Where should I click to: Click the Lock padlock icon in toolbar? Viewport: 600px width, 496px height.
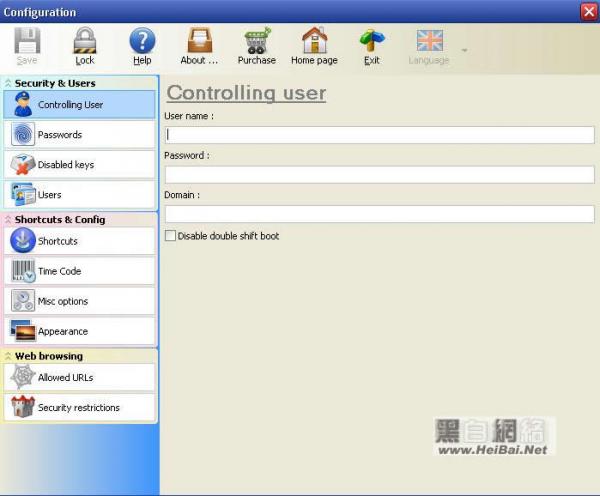click(x=85, y=42)
